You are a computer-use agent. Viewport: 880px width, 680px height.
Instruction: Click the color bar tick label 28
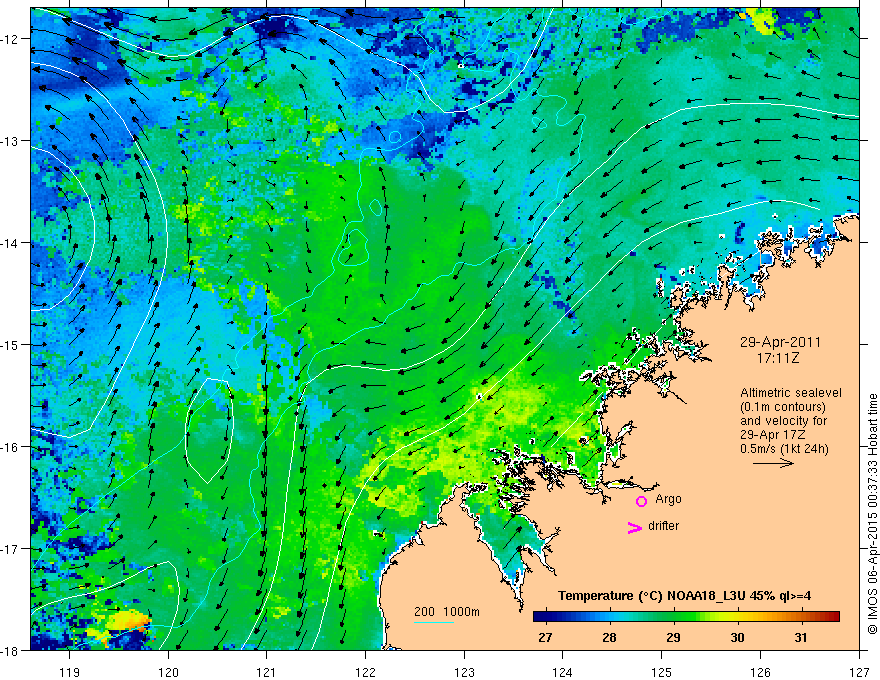coord(609,637)
